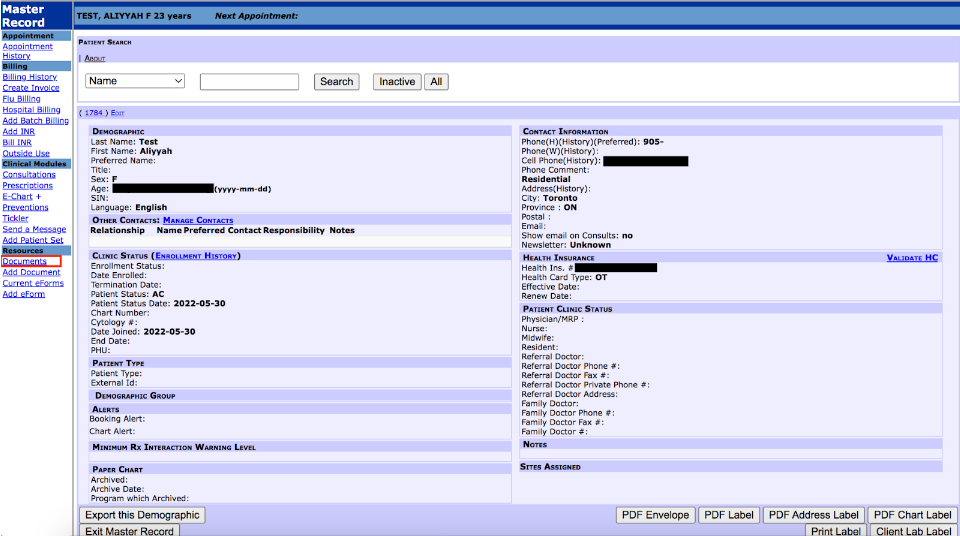Click City value Toronto
This screenshot has height=536, width=960.
pos(560,198)
